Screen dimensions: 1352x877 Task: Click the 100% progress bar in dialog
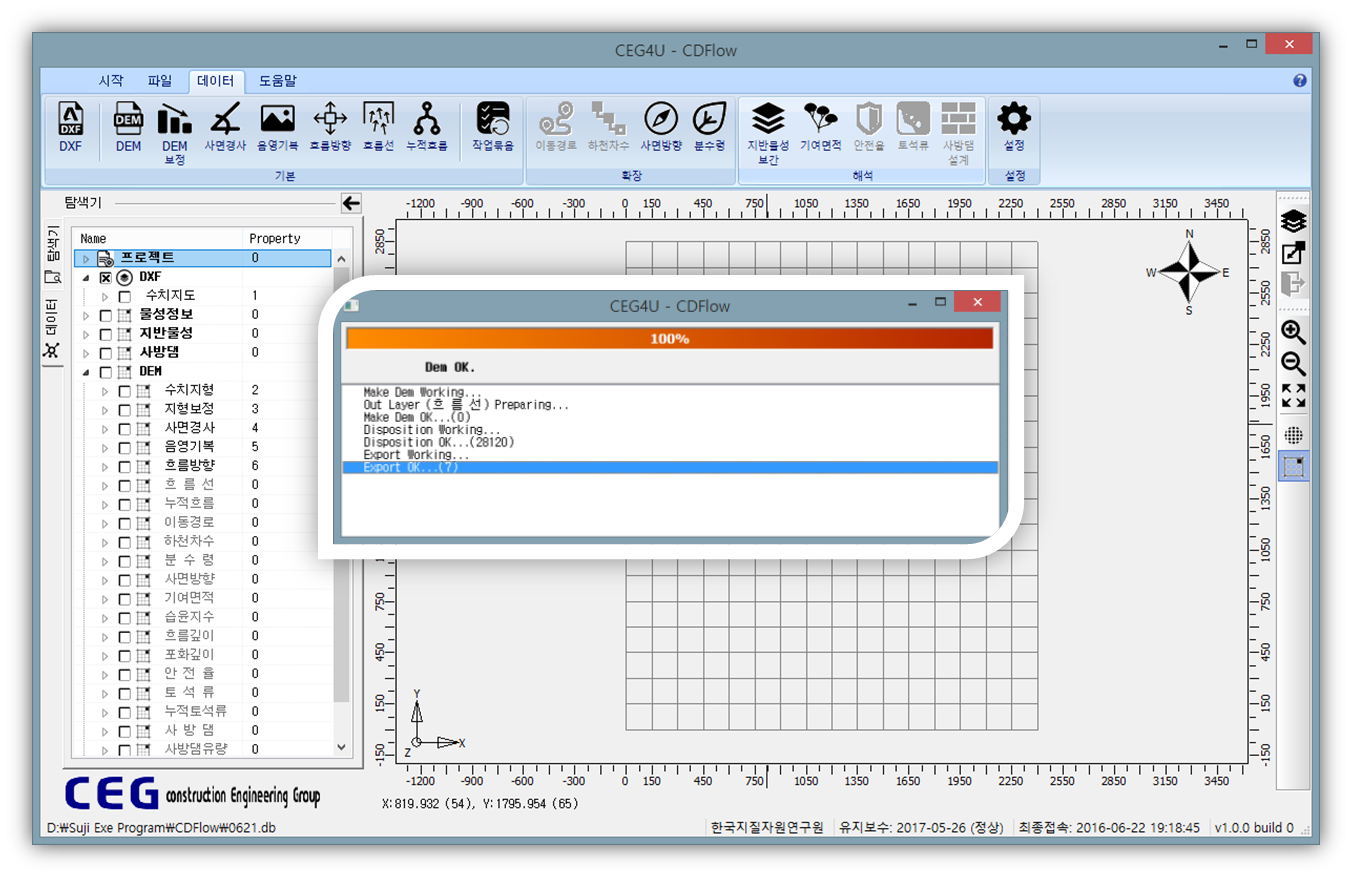coord(669,338)
